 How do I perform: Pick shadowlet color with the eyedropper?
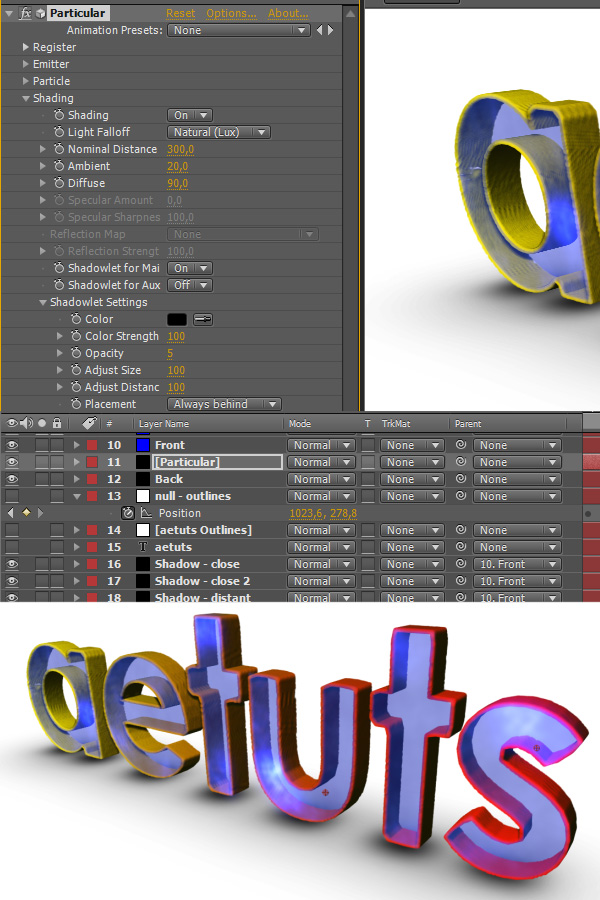coord(203,319)
